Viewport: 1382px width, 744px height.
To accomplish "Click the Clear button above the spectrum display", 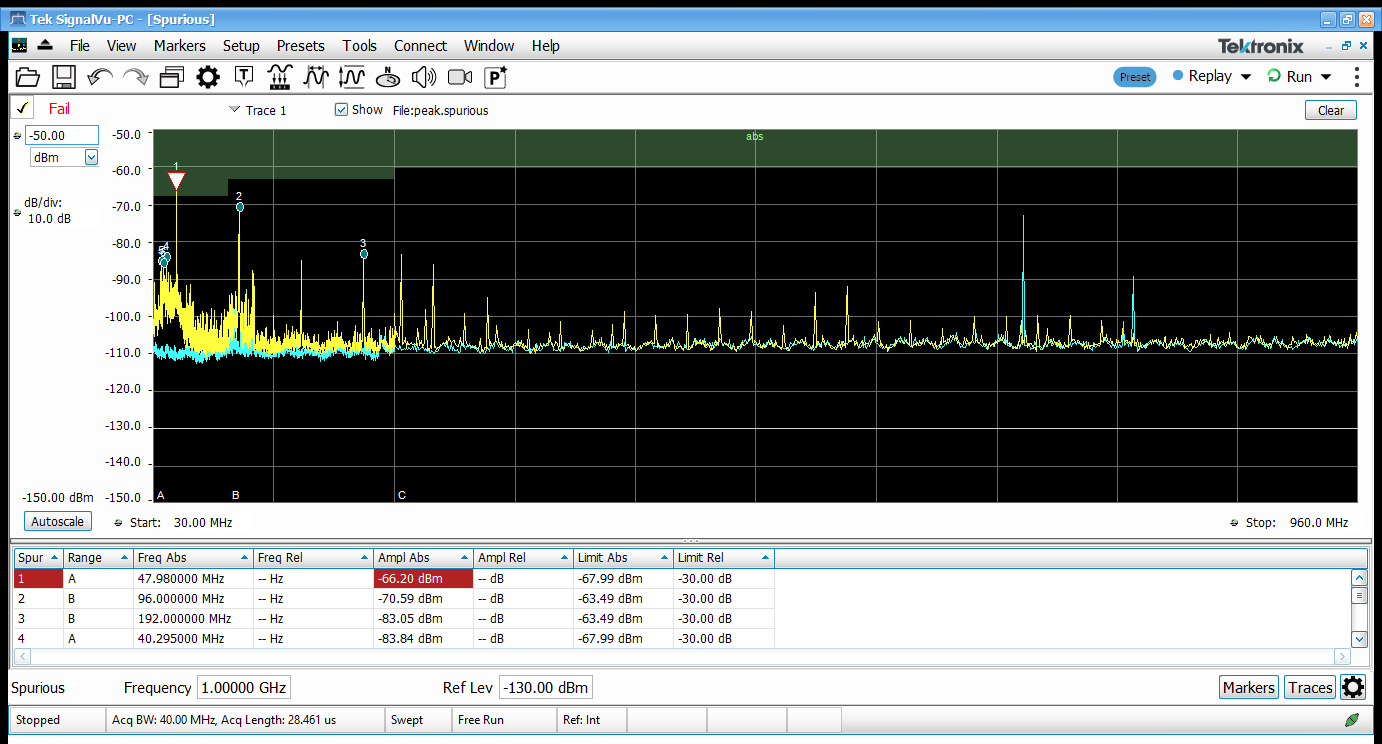I will [x=1330, y=110].
